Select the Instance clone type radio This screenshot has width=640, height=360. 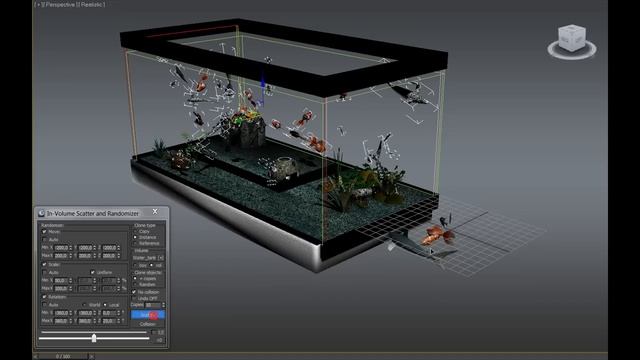(136, 237)
